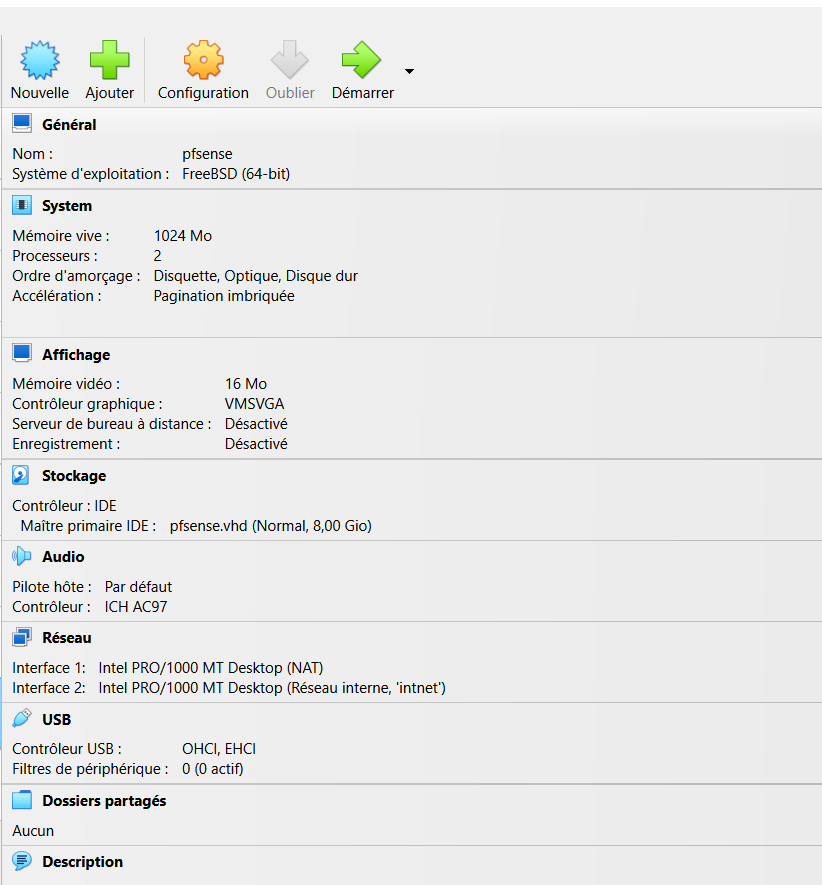This screenshot has width=822, height=885.
Task: Click the Dossiers partagés folder icon
Action: (22, 800)
